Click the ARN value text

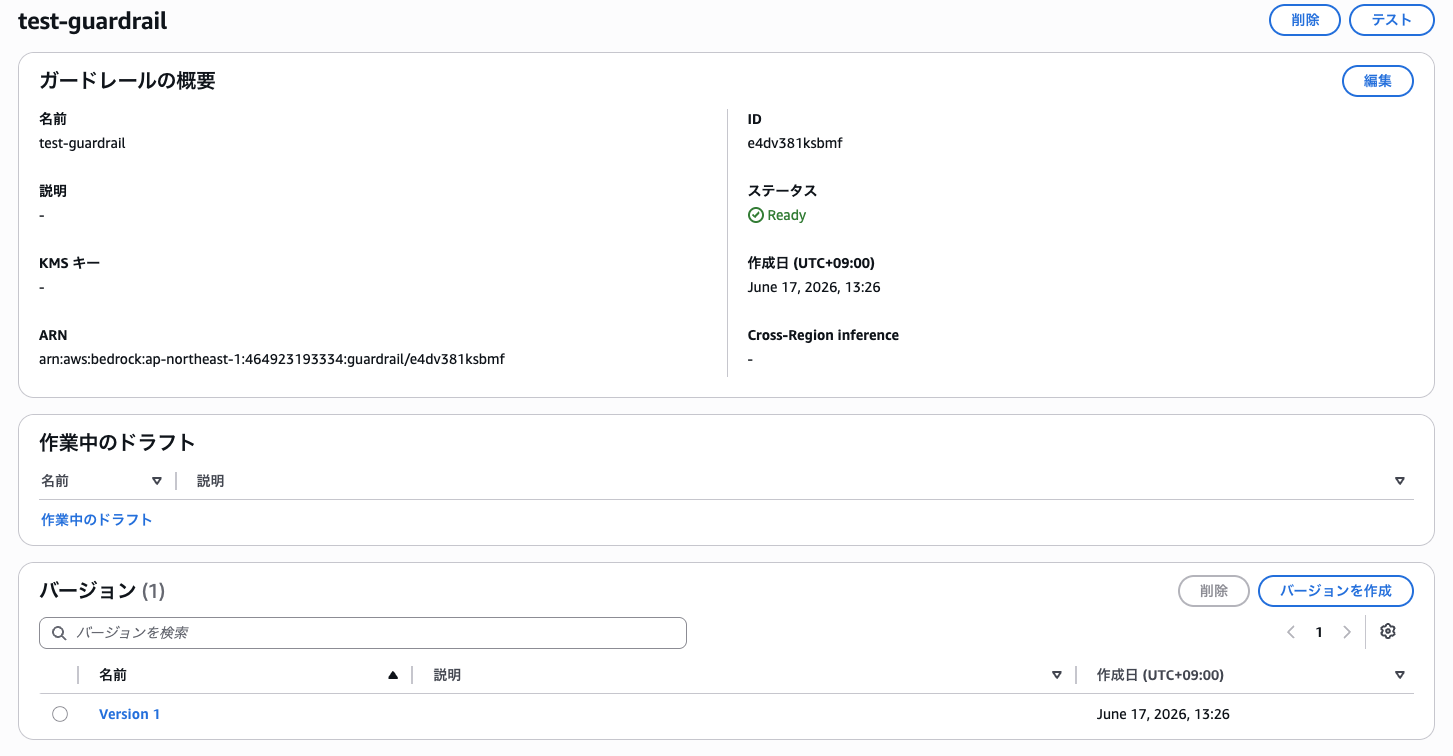tap(272, 359)
